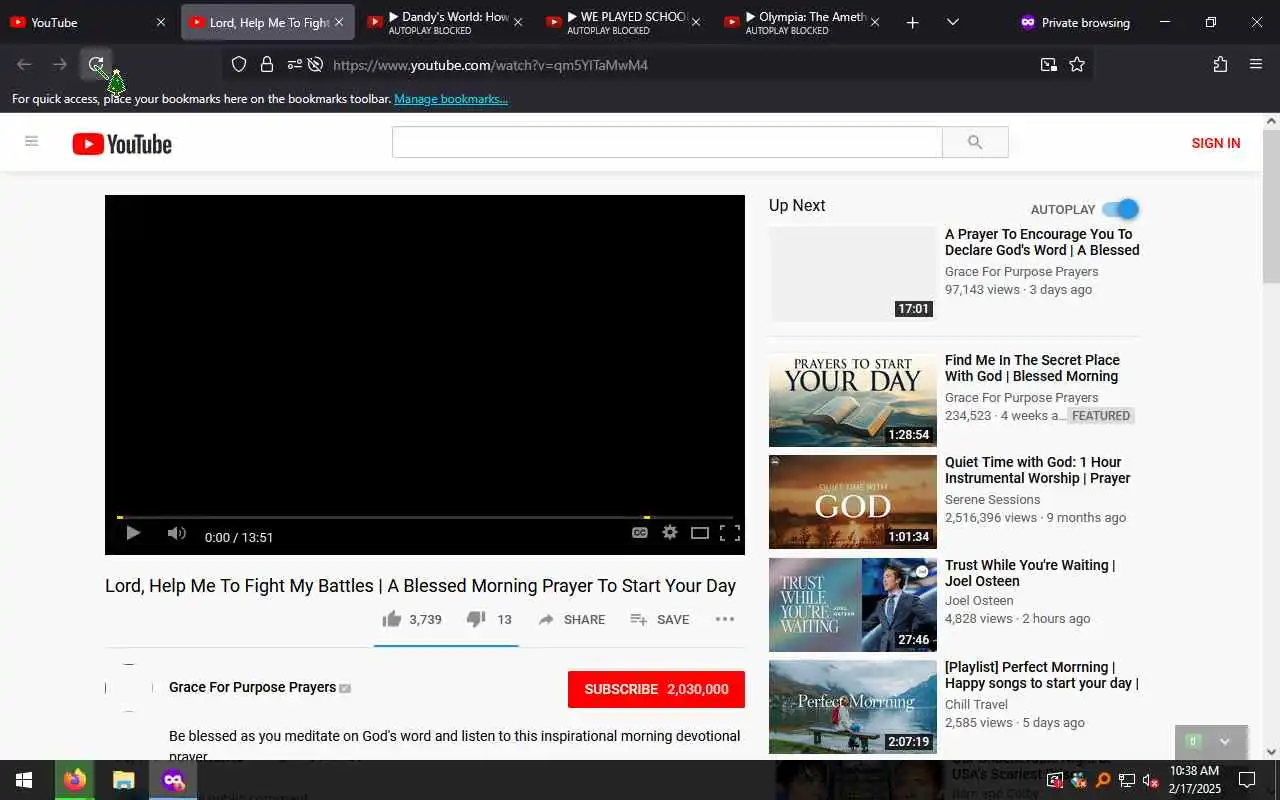Open a new browser tab
The height and width of the screenshot is (800, 1280).
tap(912, 22)
